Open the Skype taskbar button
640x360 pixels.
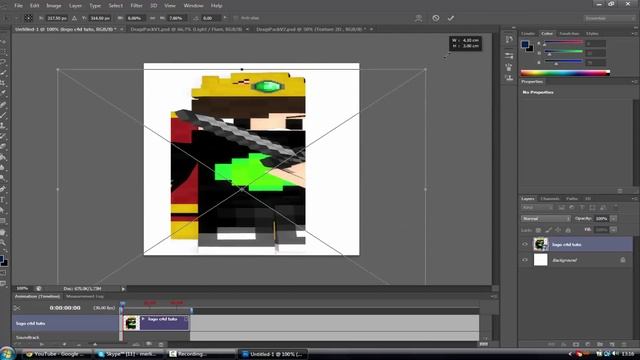[x=129, y=354]
